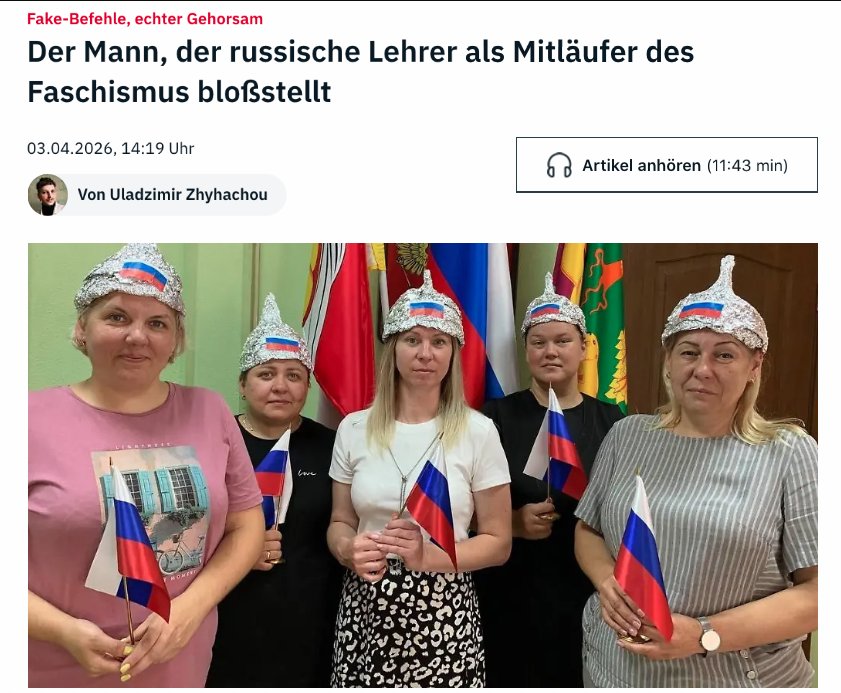Click the large red flag in the background
The image size is (841, 693).
click(343, 327)
